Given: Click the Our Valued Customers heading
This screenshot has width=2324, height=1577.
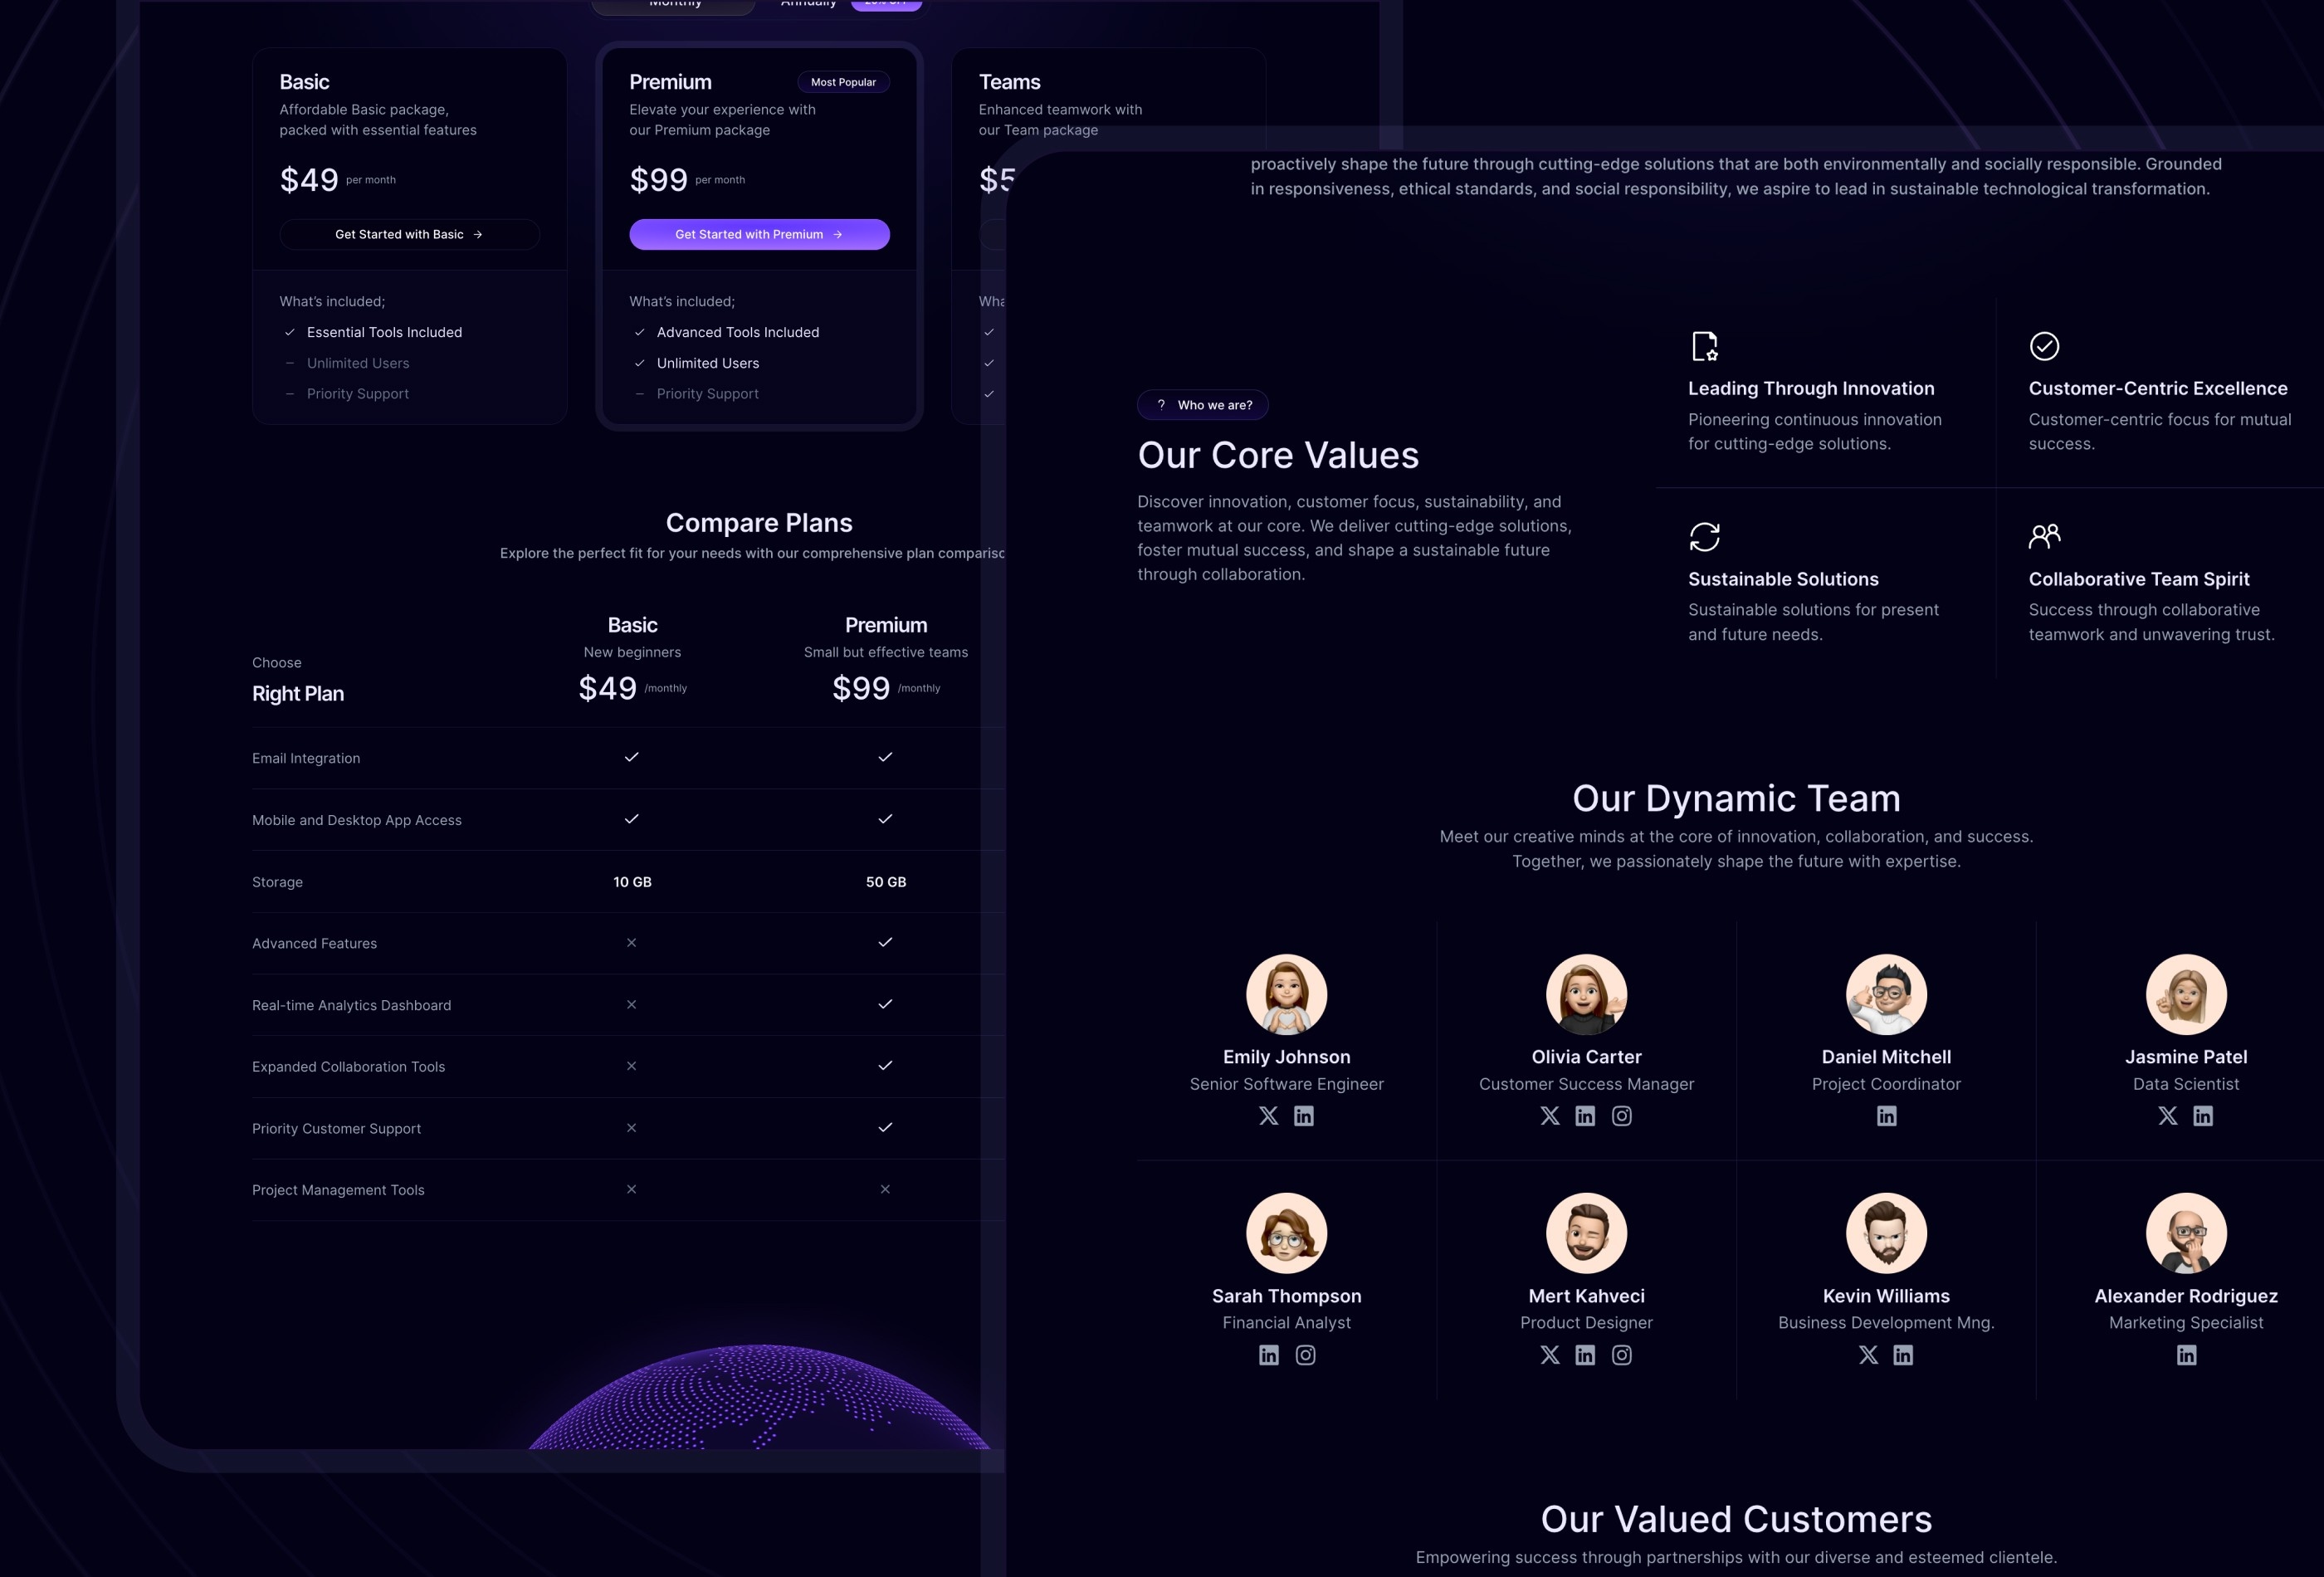Looking at the screenshot, I should point(1736,1519).
